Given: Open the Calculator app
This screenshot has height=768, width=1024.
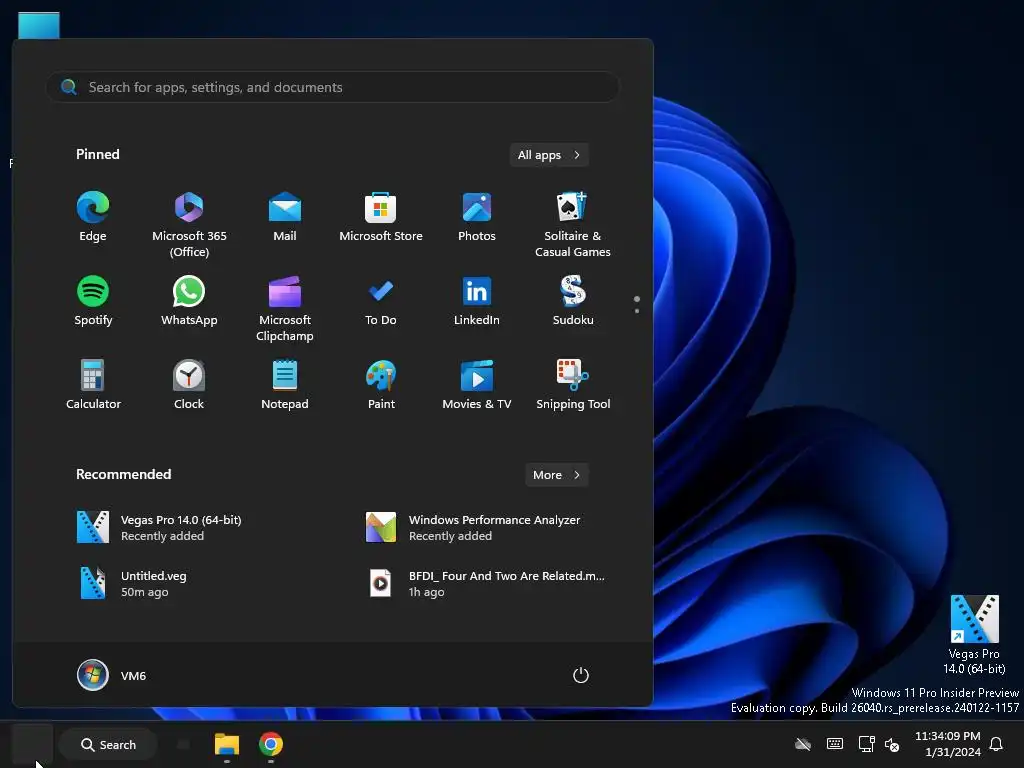Looking at the screenshot, I should click(93, 385).
